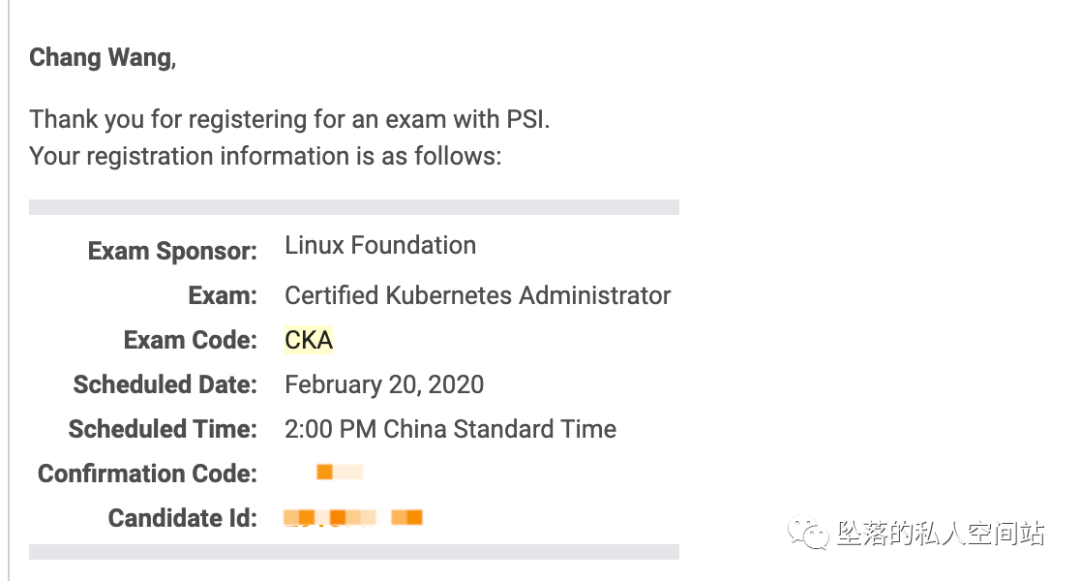This screenshot has width=1080, height=581.
Task: Click the Linux Foundation sponsor text
Action: [380, 246]
